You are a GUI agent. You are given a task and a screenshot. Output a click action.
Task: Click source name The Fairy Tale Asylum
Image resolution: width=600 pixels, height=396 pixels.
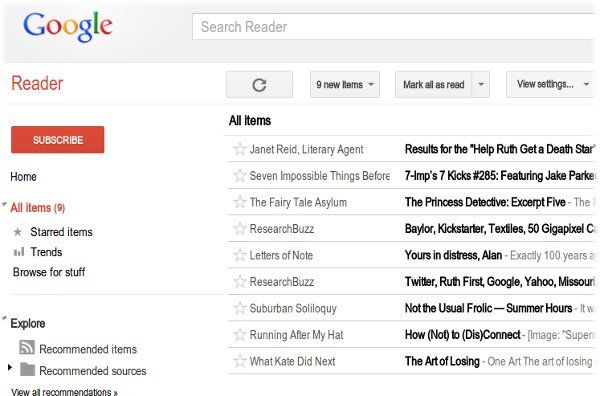point(298,202)
